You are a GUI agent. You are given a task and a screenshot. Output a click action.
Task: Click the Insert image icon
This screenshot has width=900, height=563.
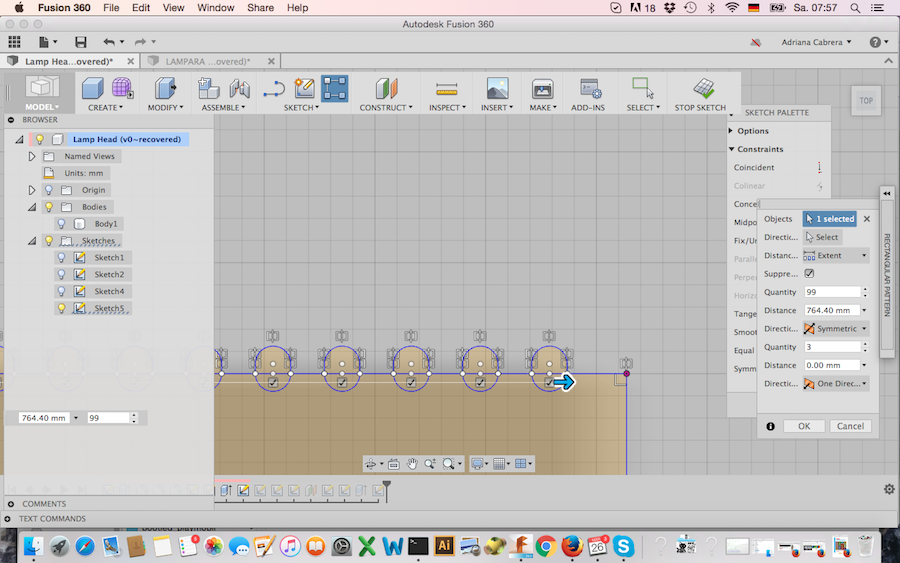[497, 88]
